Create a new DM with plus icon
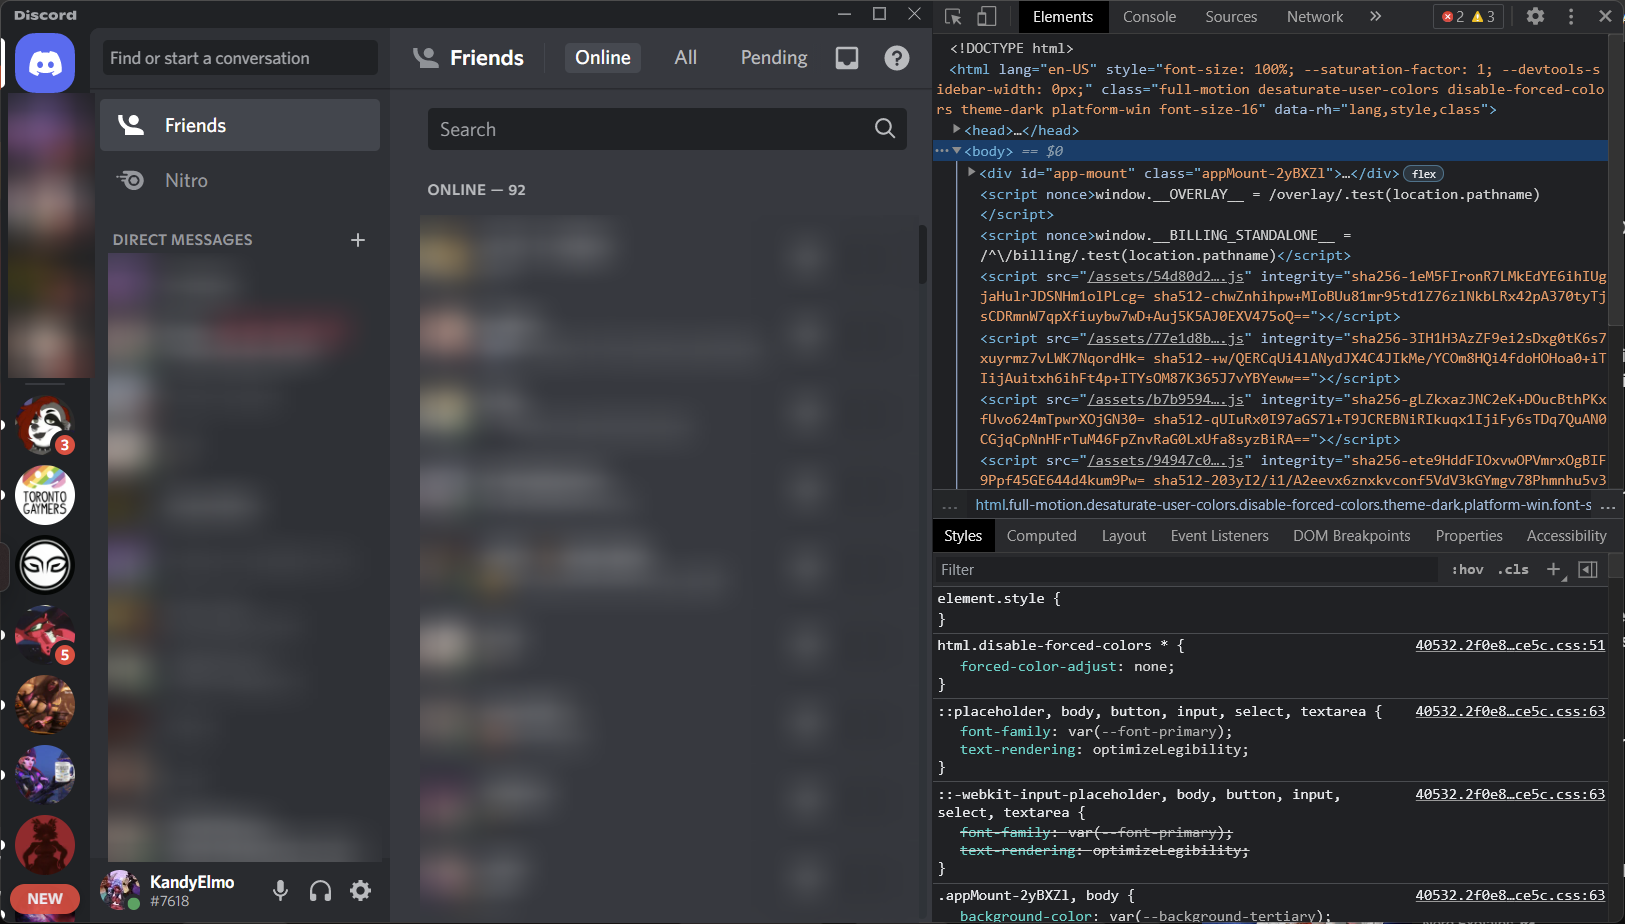 pos(358,240)
